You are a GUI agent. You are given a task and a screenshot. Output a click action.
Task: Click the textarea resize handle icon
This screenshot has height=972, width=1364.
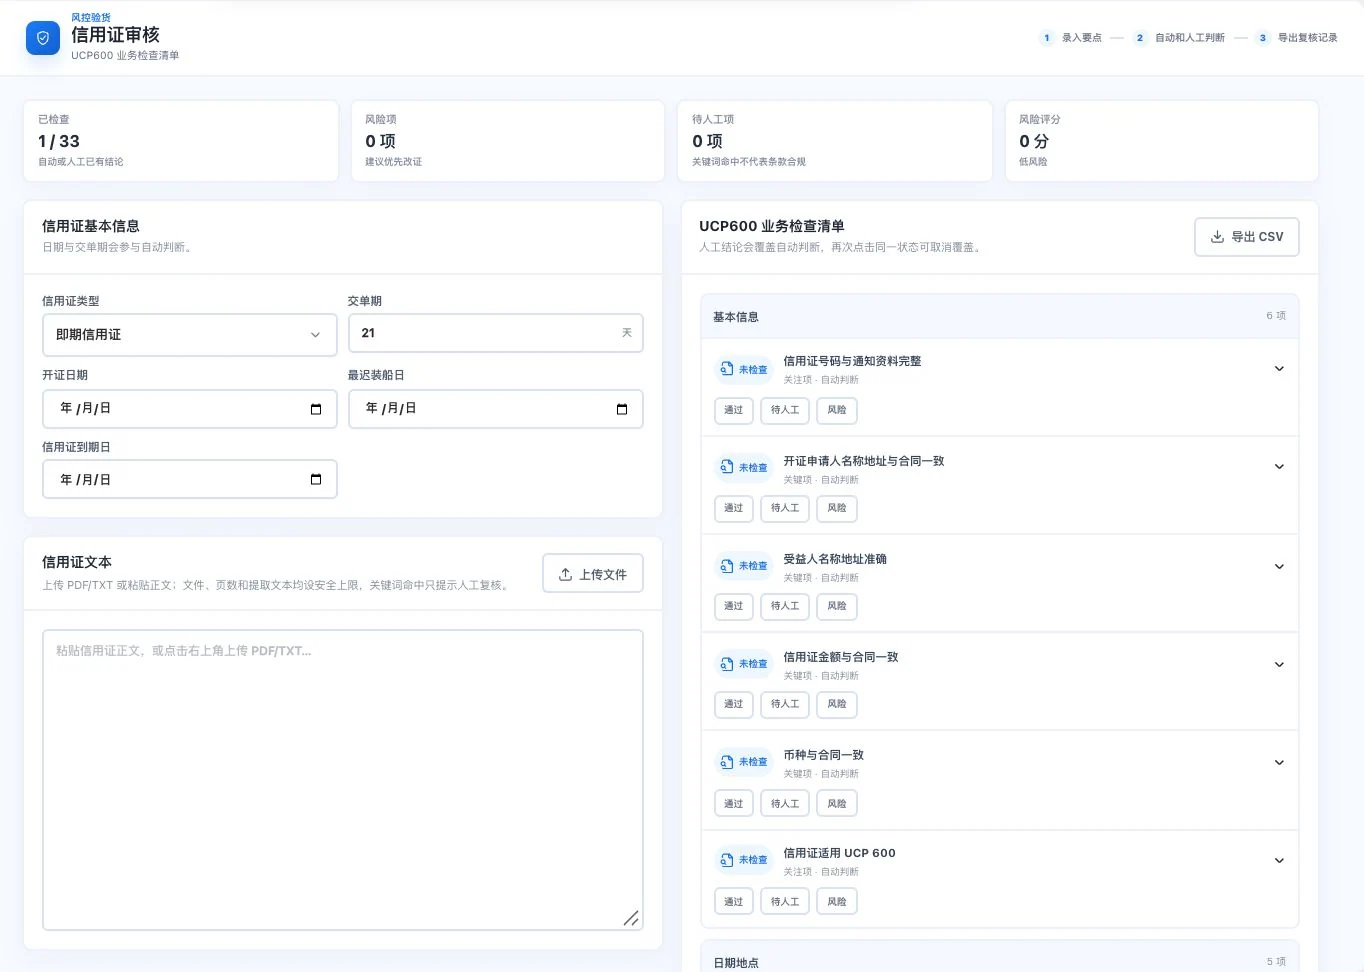[631, 918]
